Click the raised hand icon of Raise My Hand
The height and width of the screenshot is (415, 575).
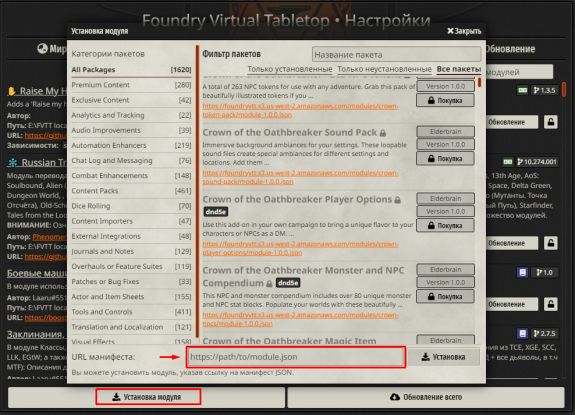pos(11,91)
